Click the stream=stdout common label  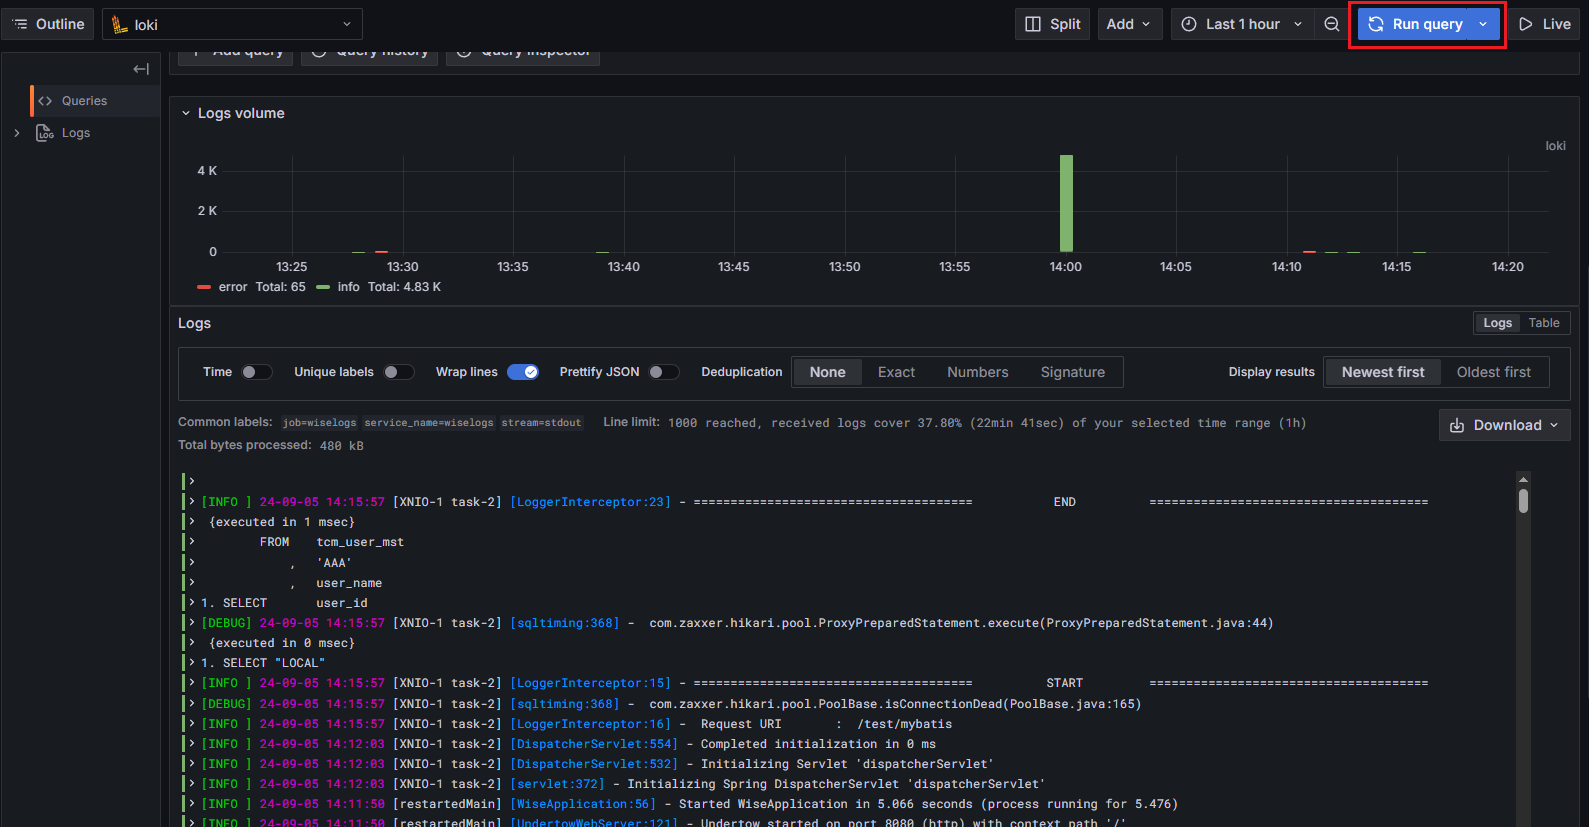[x=541, y=423]
